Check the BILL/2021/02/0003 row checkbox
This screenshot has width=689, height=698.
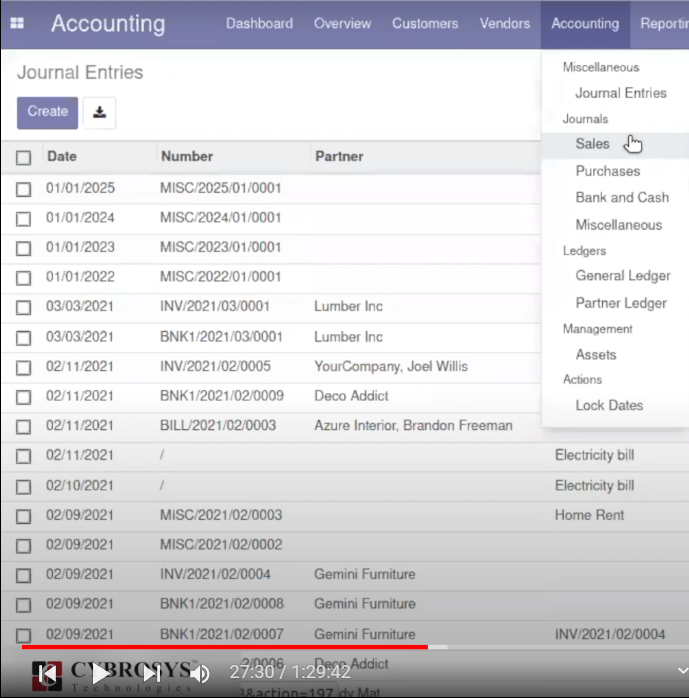pyautogui.click(x=23, y=427)
